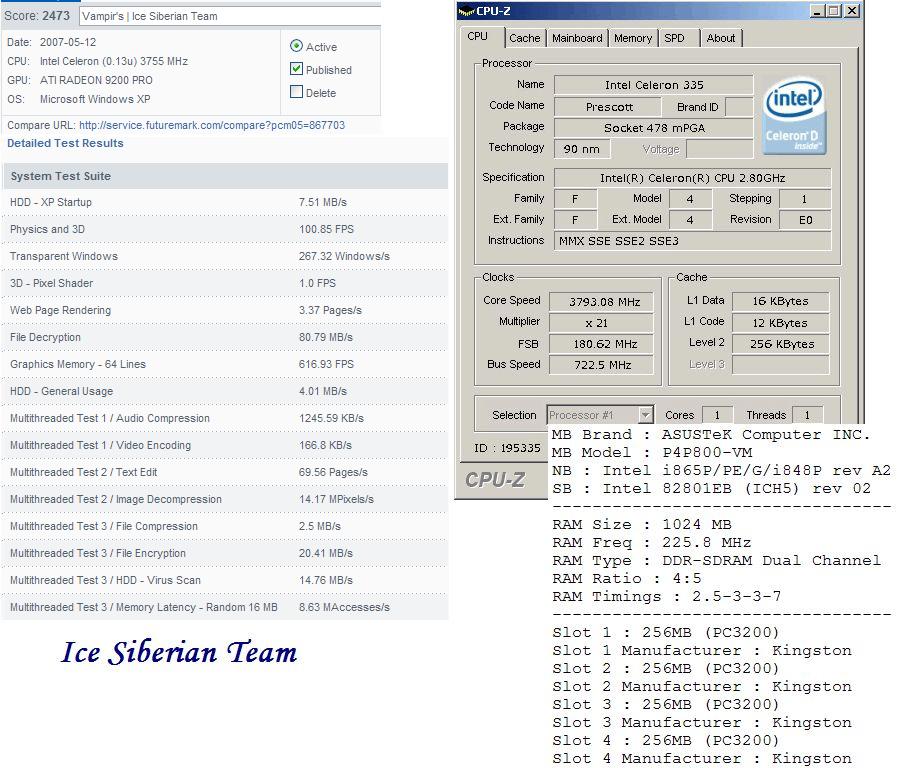Click the RAM Ratio 4:5 line
Screen dimensions: 897x768
pyautogui.click(x=626, y=579)
